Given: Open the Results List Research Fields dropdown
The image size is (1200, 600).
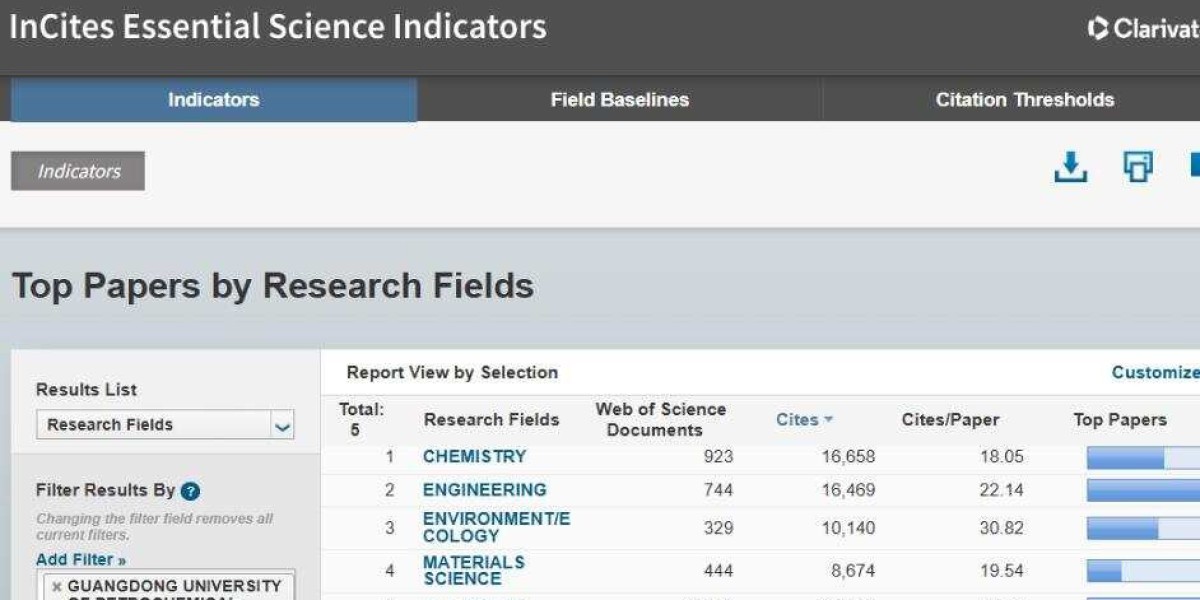Looking at the screenshot, I should point(165,425).
